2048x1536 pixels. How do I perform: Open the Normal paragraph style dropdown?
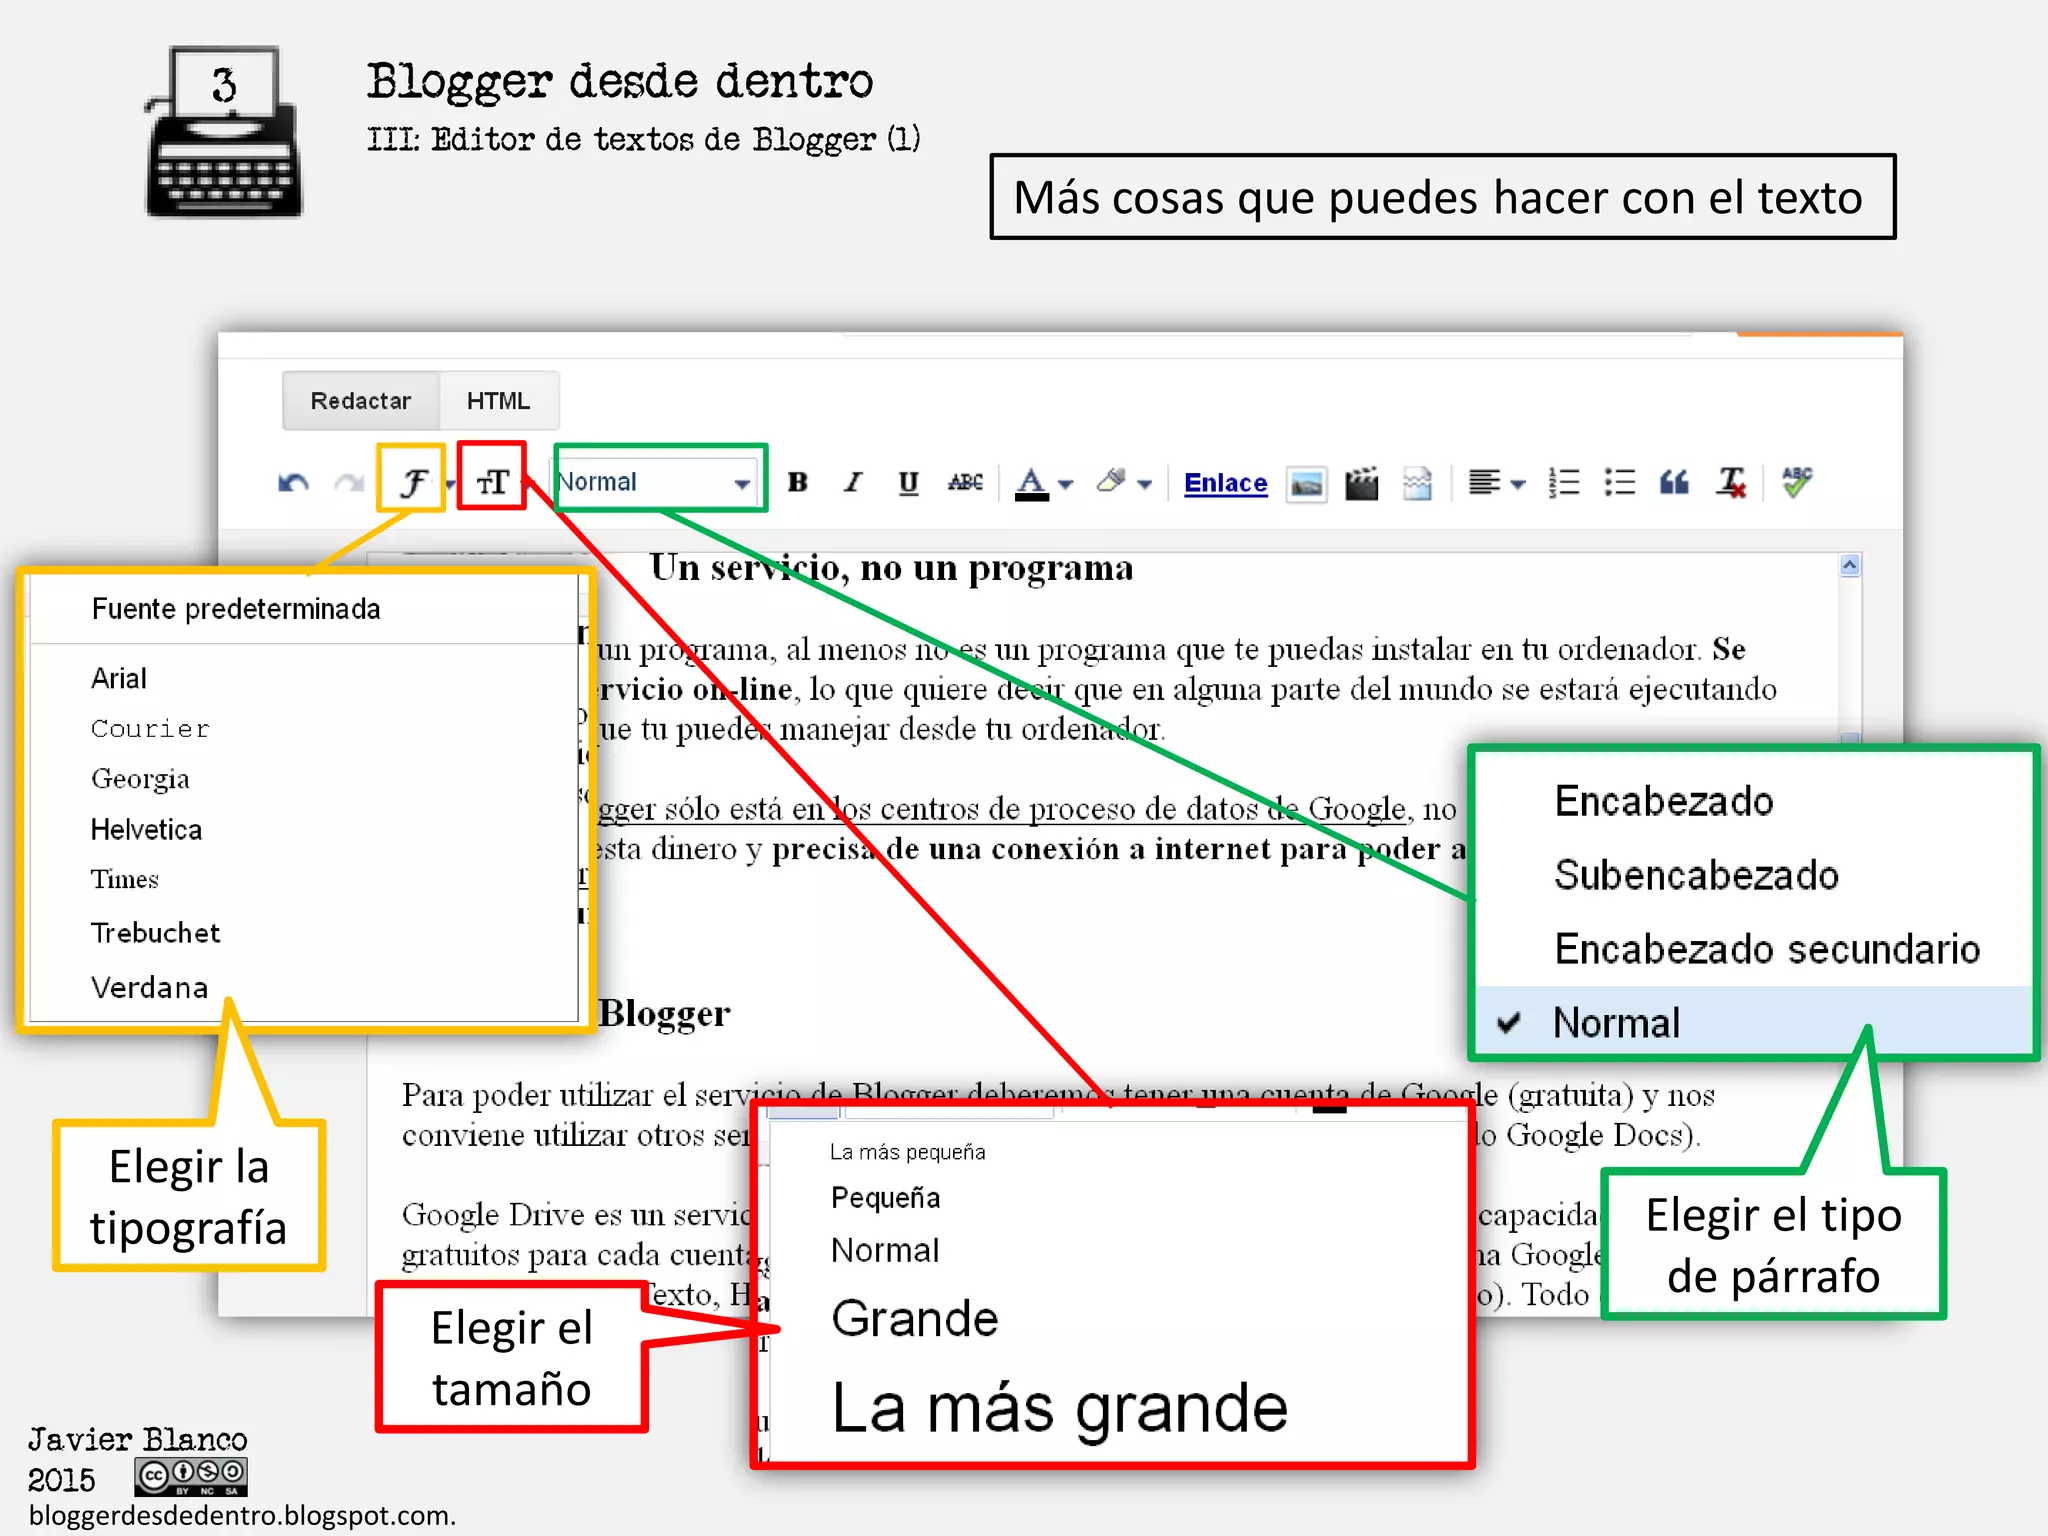[x=657, y=482]
